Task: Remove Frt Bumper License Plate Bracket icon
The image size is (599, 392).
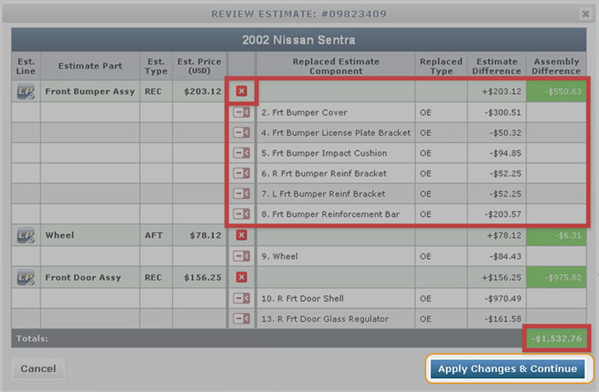Action: tap(241, 133)
